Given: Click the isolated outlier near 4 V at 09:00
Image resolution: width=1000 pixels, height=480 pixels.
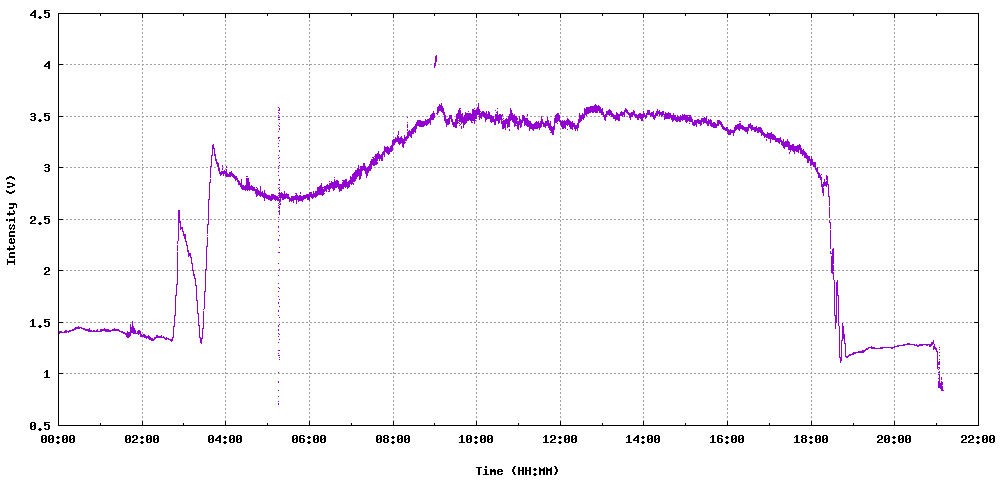Looking at the screenshot, I should point(436,61).
